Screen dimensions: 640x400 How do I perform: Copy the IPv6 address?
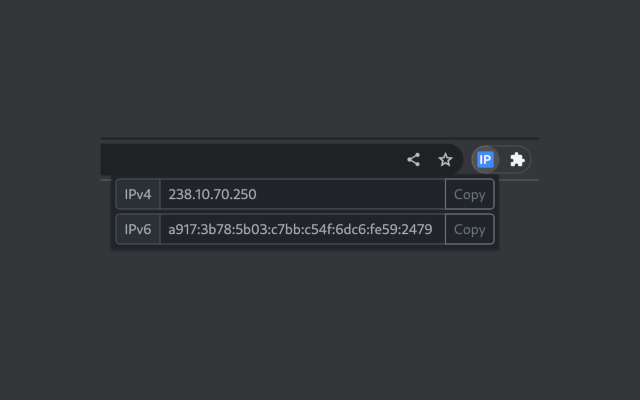tap(469, 229)
